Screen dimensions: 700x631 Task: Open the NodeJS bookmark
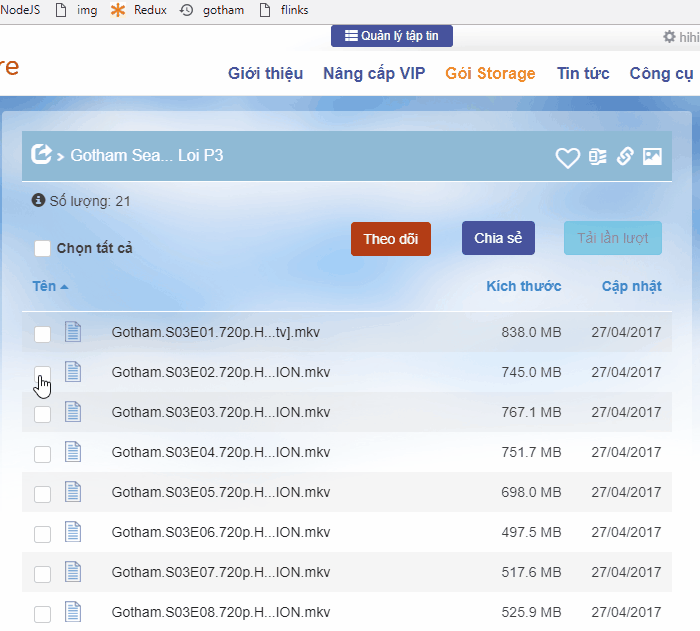(x=20, y=10)
